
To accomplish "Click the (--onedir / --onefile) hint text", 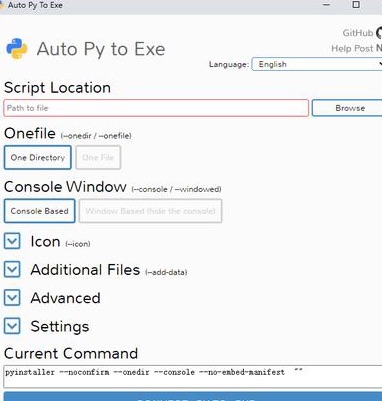I will click(x=96, y=136).
